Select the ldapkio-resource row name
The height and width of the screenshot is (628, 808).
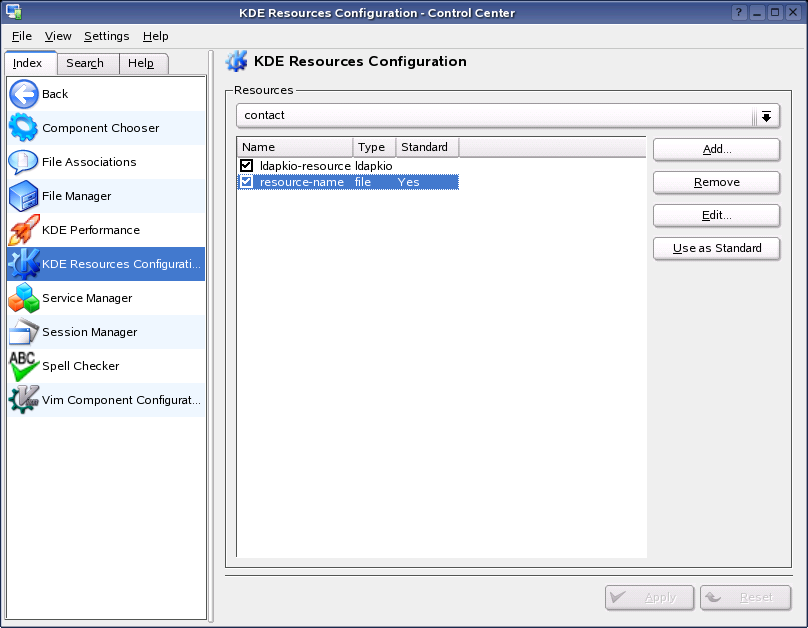(305, 166)
